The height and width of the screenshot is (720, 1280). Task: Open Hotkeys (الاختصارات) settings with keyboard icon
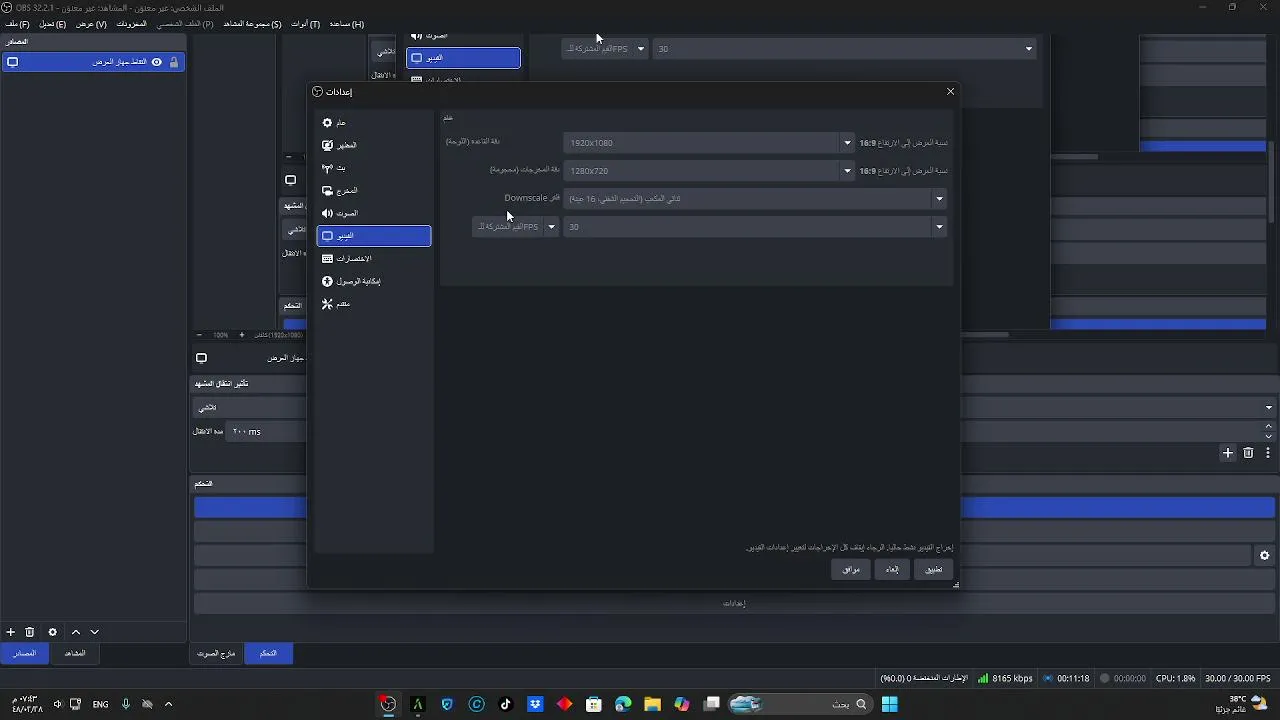pos(373,258)
